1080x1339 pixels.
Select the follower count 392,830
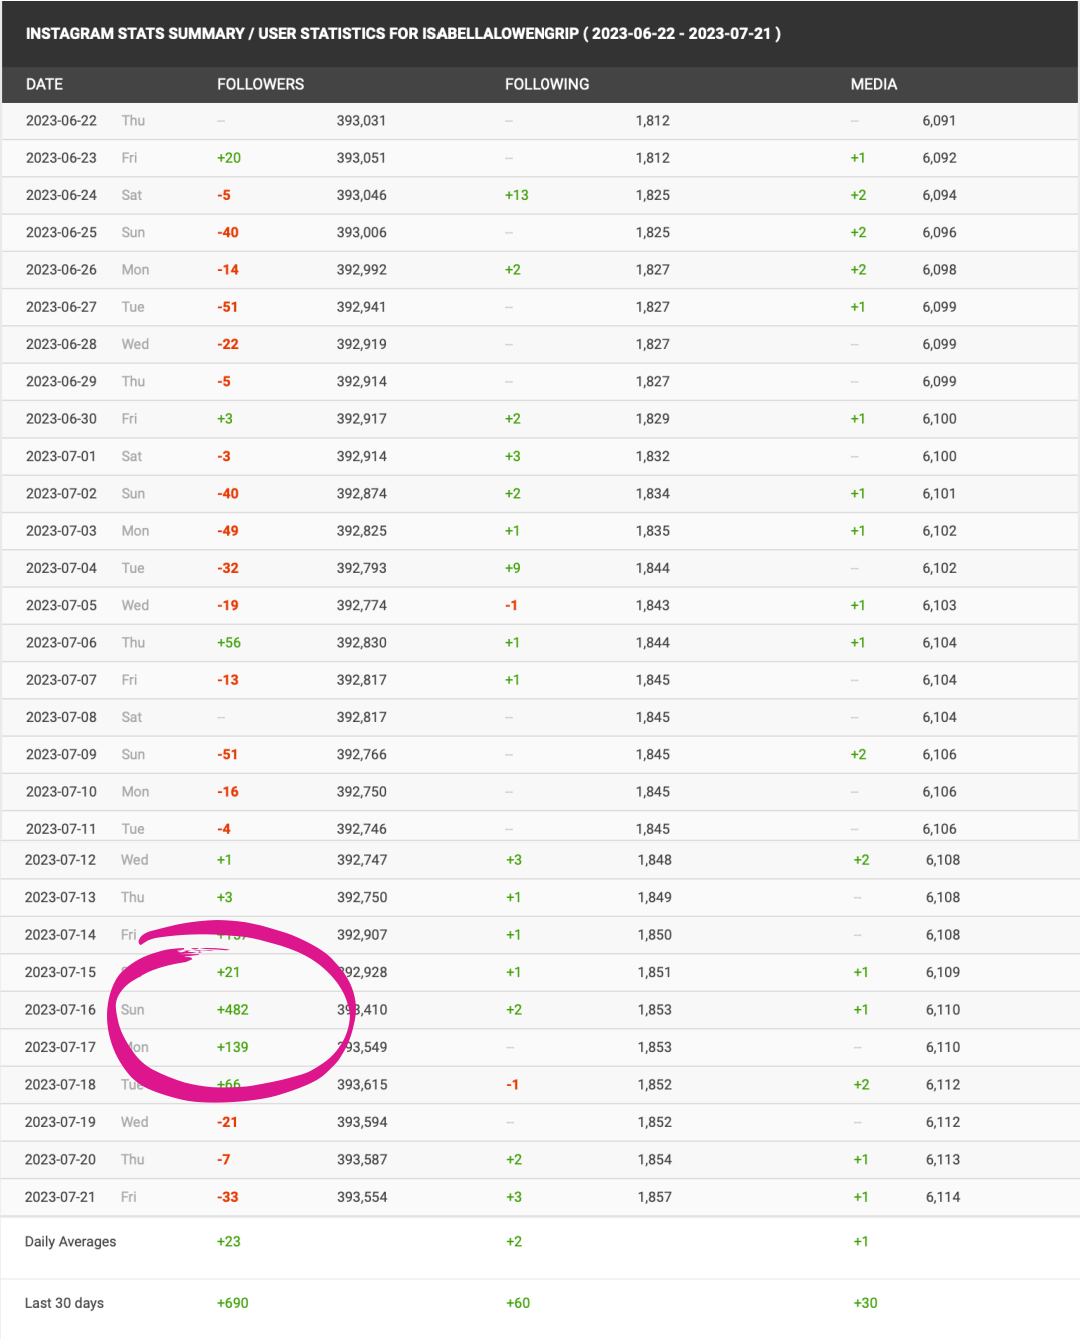(361, 643)
